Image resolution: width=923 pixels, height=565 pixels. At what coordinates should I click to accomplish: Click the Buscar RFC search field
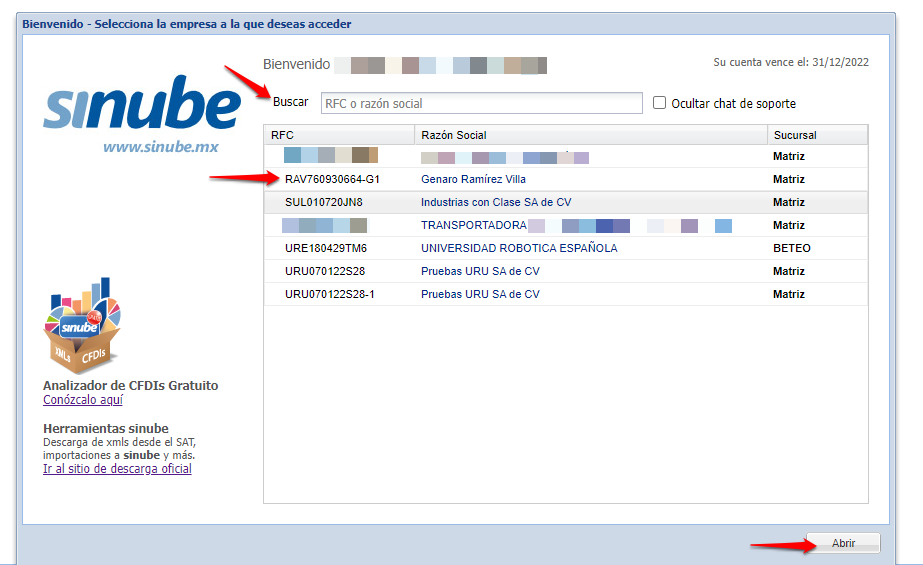[x=481, y=103]
